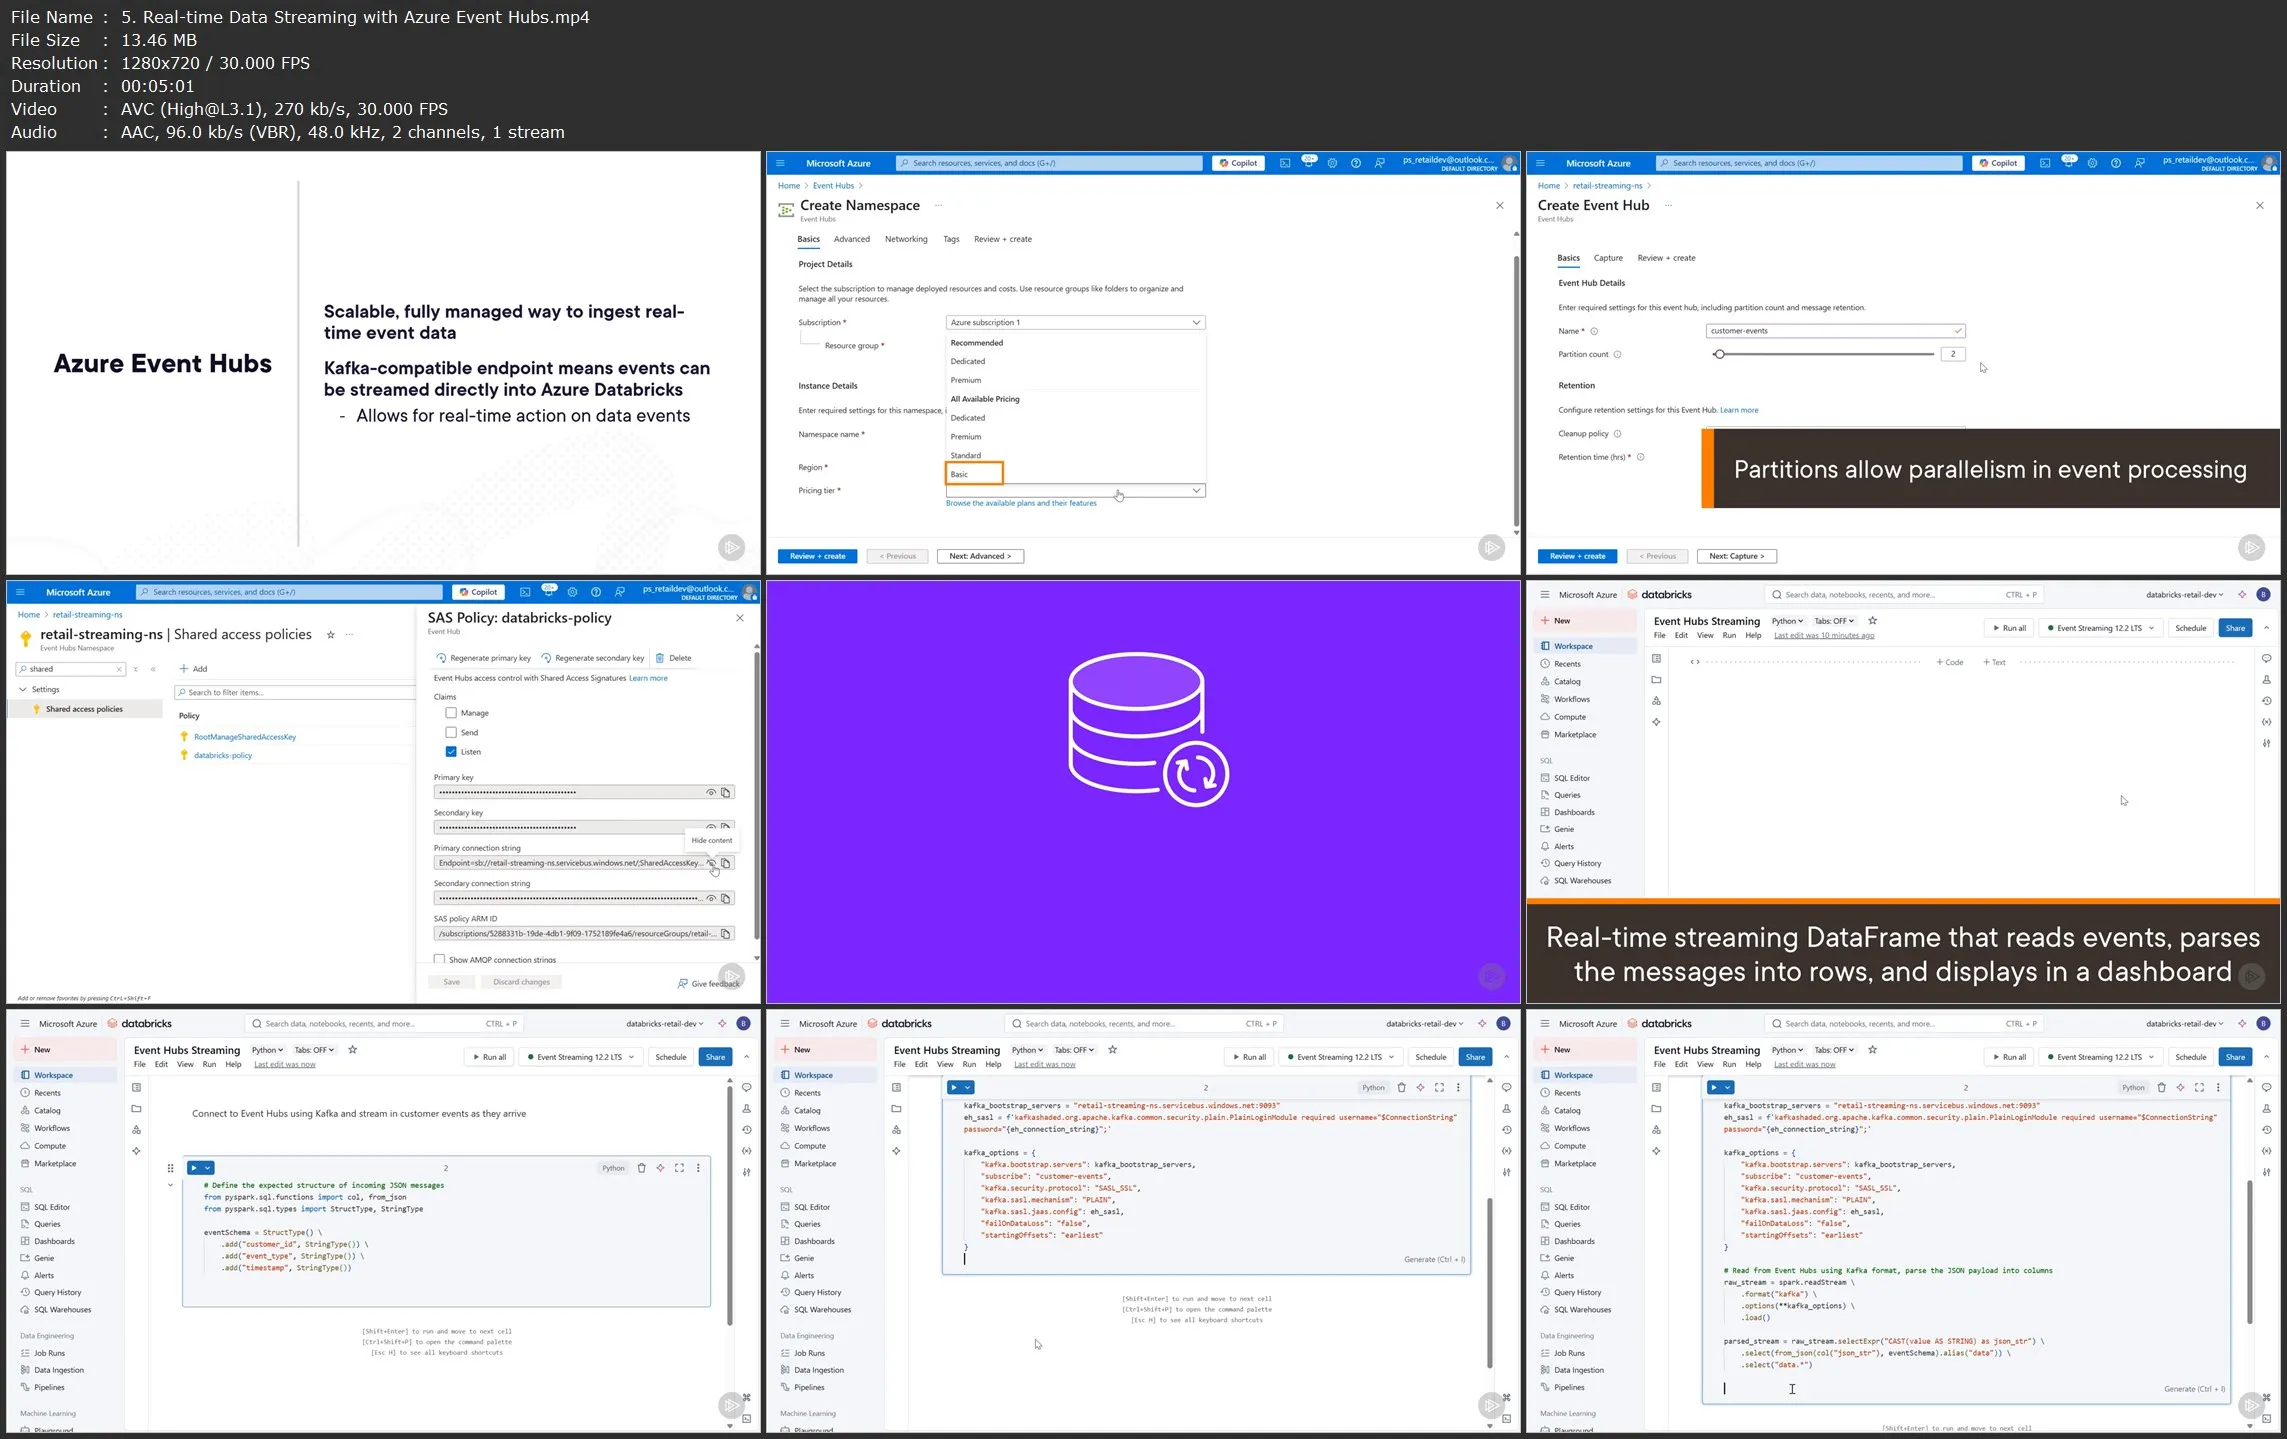Choose Basic option in pricing tier list
The height and width of the screenshot is (1439, 2287).
click(x=974, y=475)
